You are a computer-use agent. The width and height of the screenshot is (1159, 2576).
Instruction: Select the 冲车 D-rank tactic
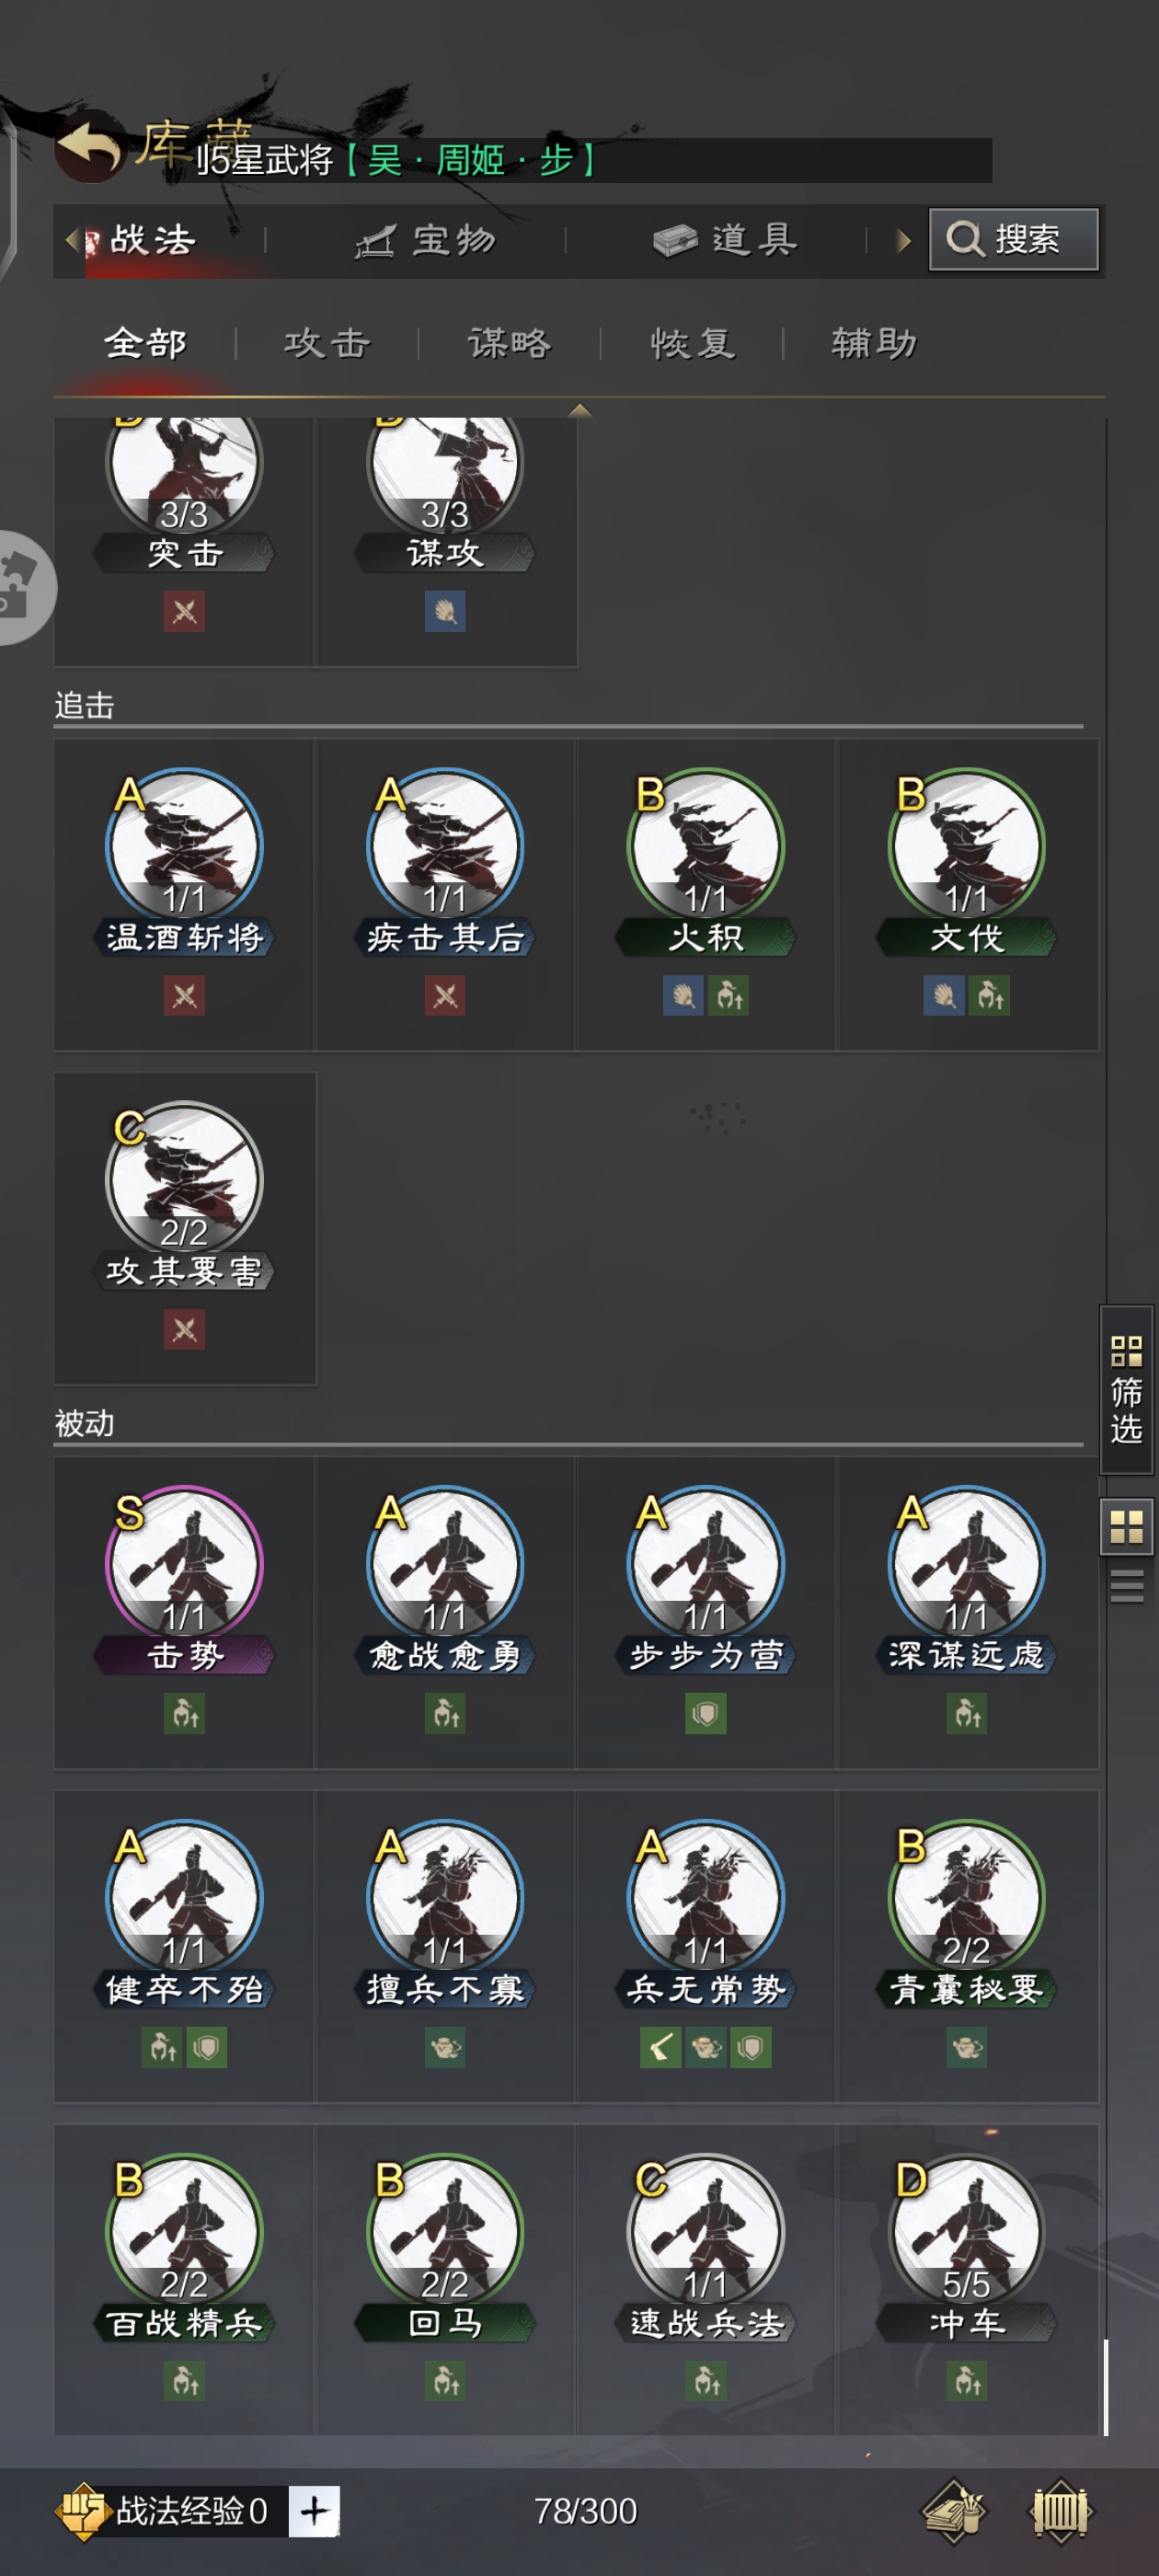(x=967, y=2232)
